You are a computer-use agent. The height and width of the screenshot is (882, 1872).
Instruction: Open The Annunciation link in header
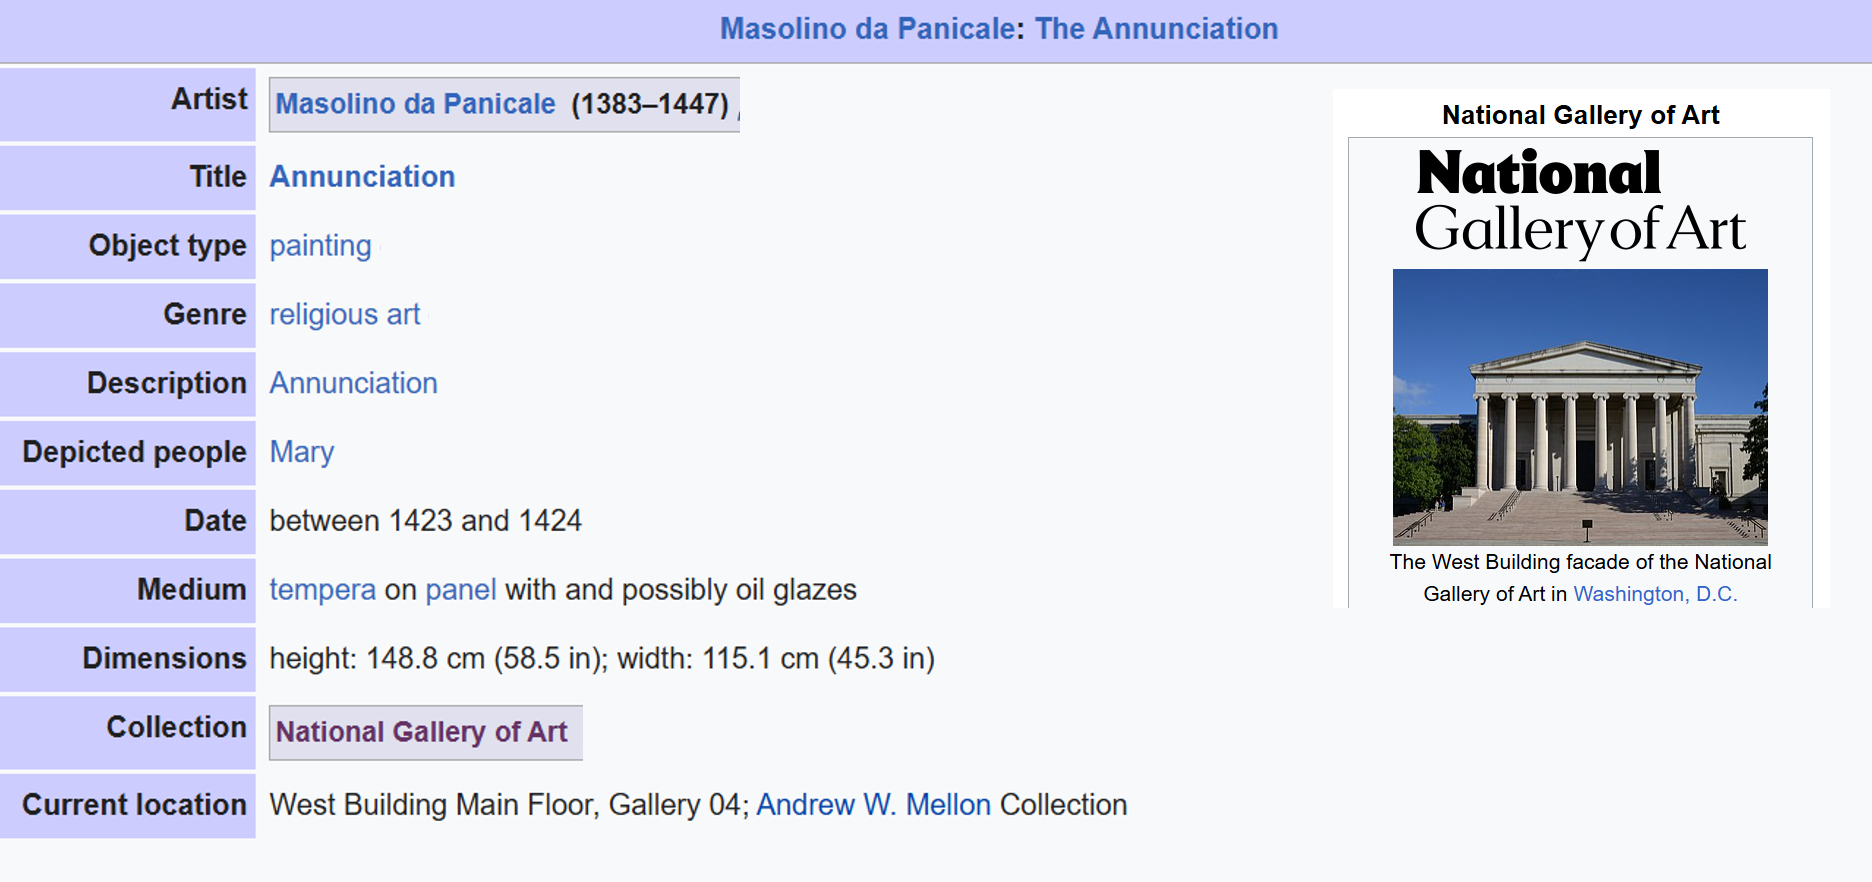[x=1156, y=28]
